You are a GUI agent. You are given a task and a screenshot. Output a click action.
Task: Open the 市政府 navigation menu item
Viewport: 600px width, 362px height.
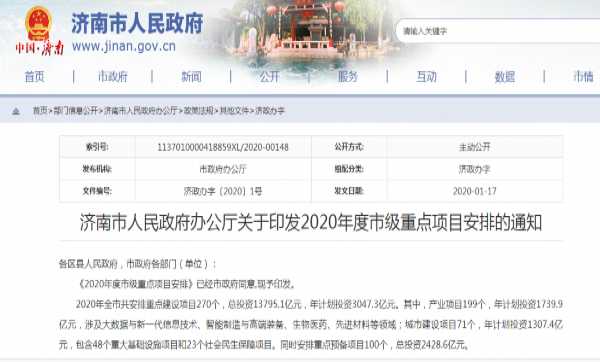[113, 77]
